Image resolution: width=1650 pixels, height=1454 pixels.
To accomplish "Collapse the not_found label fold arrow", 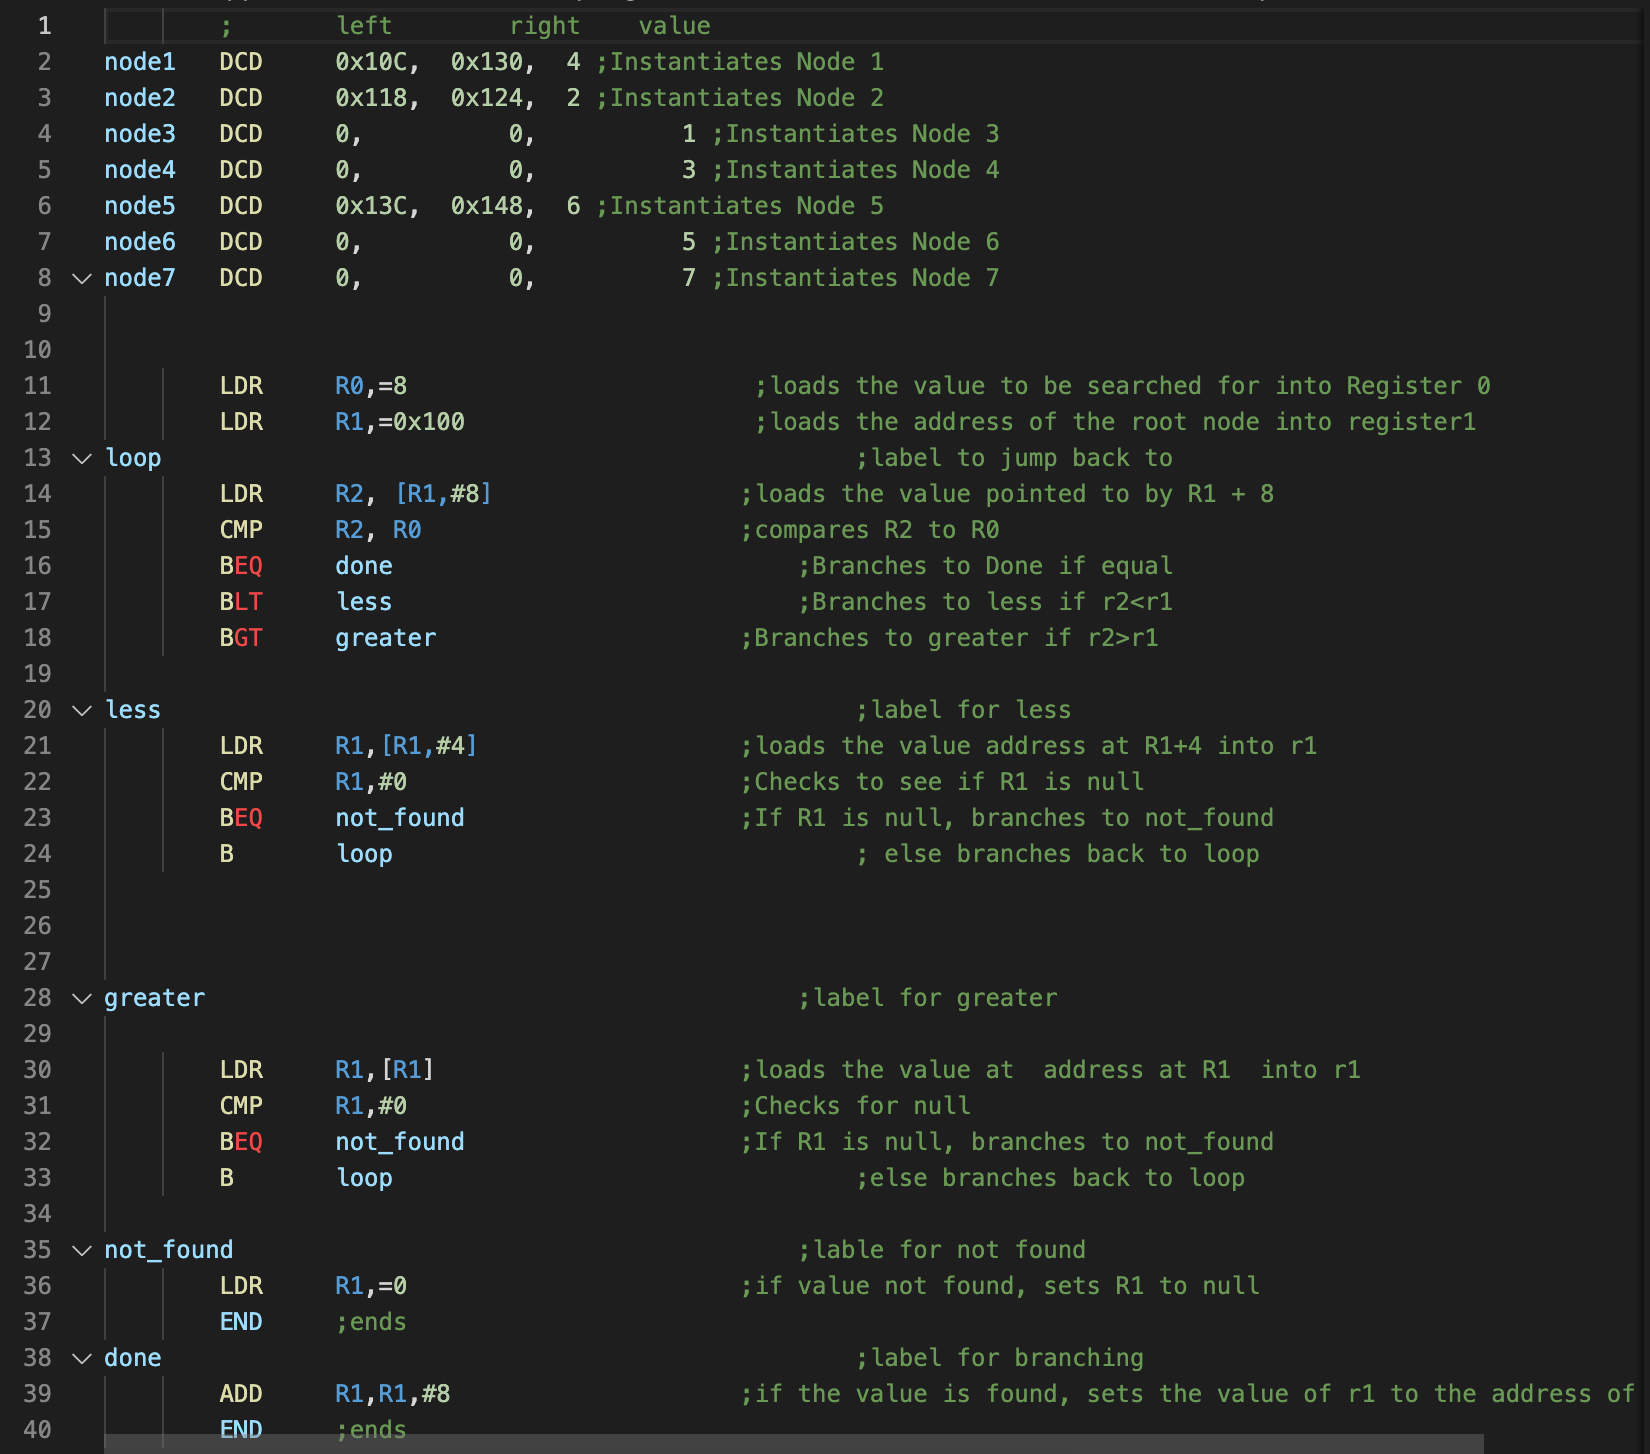I will click(x=82, y=1250).
